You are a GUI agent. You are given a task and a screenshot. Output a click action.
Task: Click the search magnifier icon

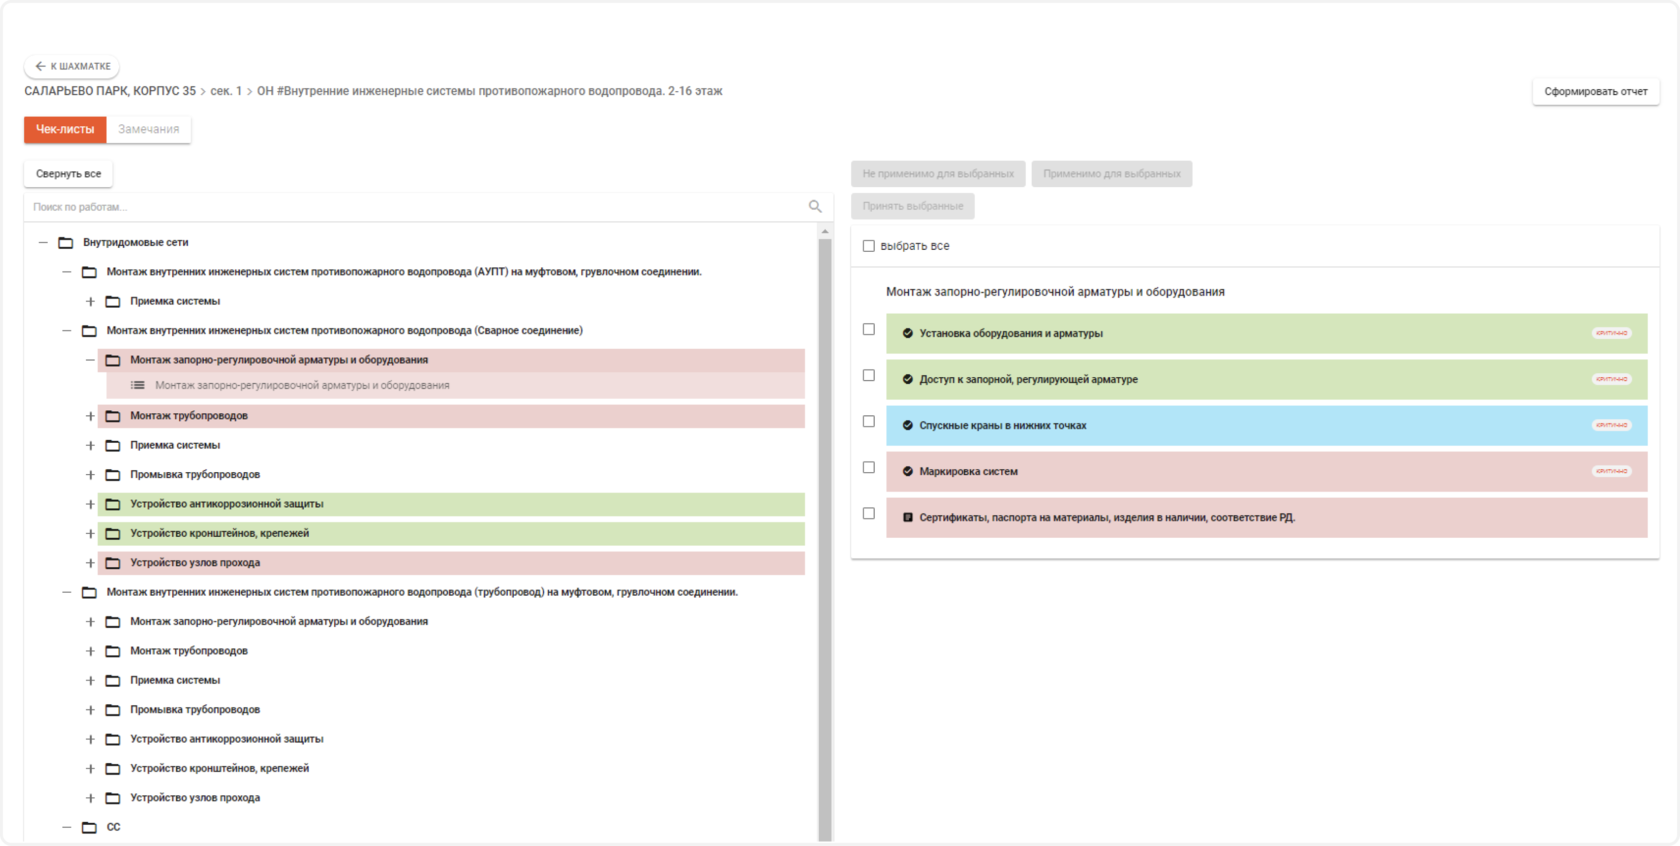(815, 207)
